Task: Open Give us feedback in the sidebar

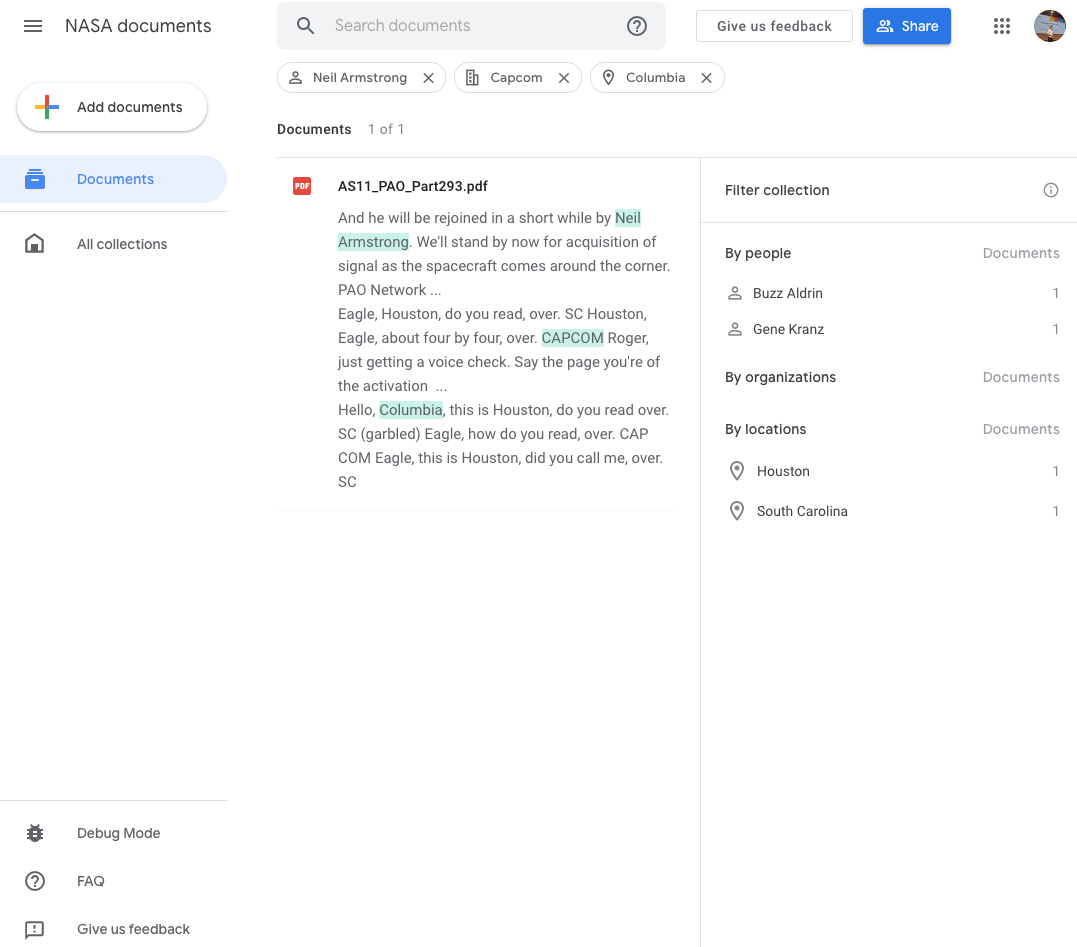Action: tap(113, 929)
